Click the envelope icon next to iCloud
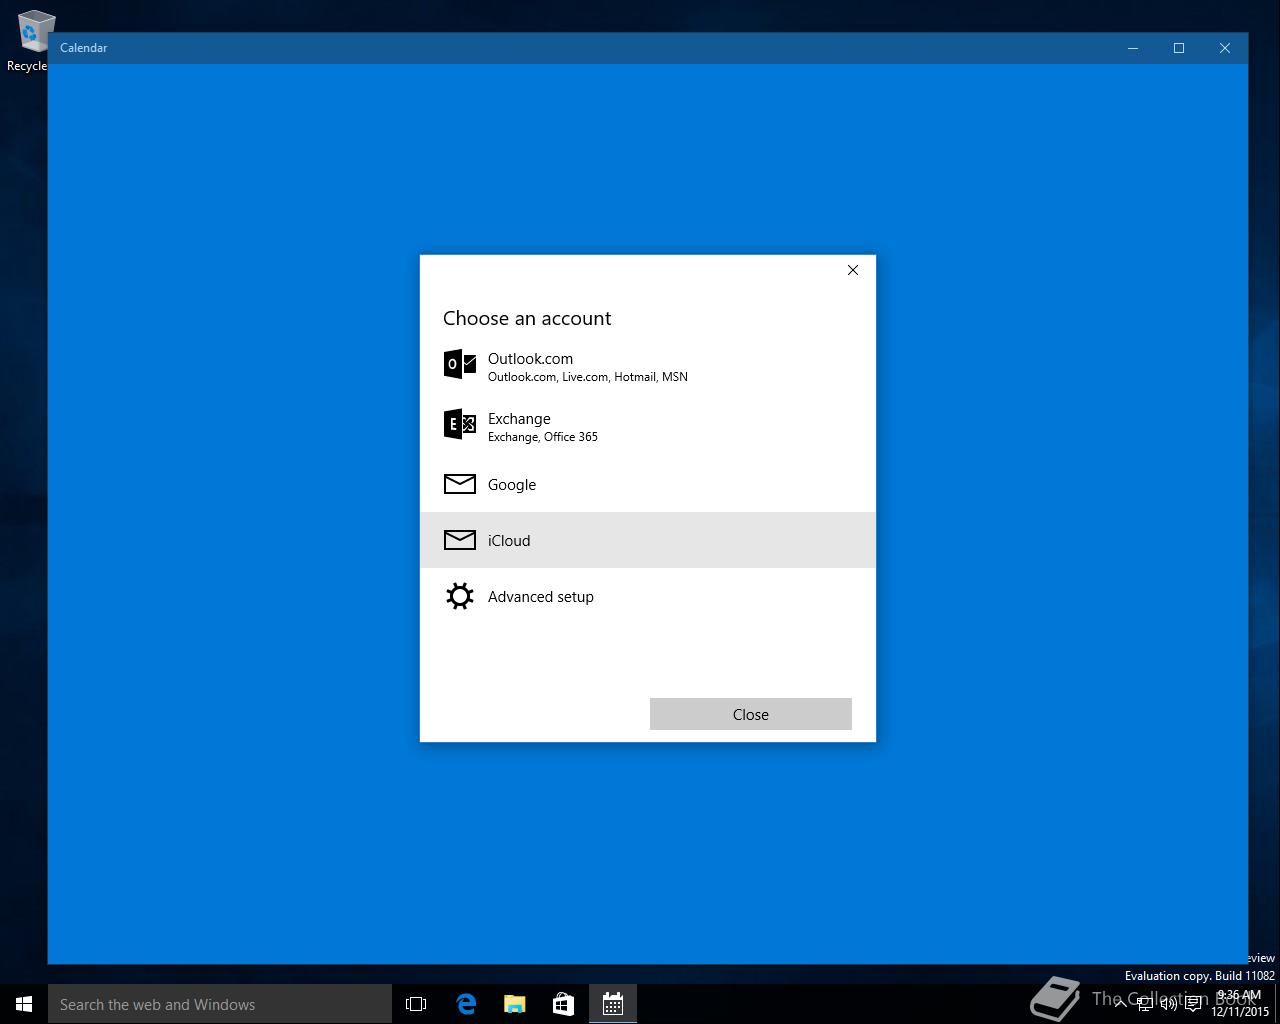 point(460,540)
